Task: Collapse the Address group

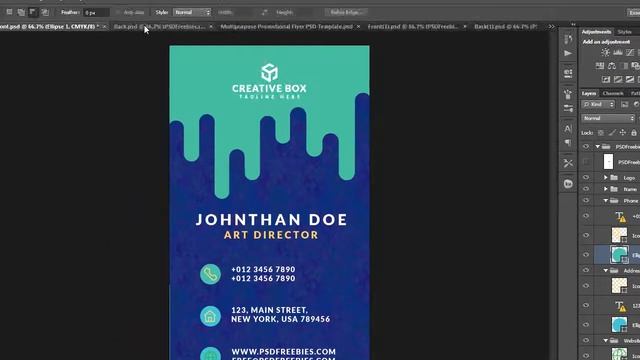Action: (x=606, y=270)
